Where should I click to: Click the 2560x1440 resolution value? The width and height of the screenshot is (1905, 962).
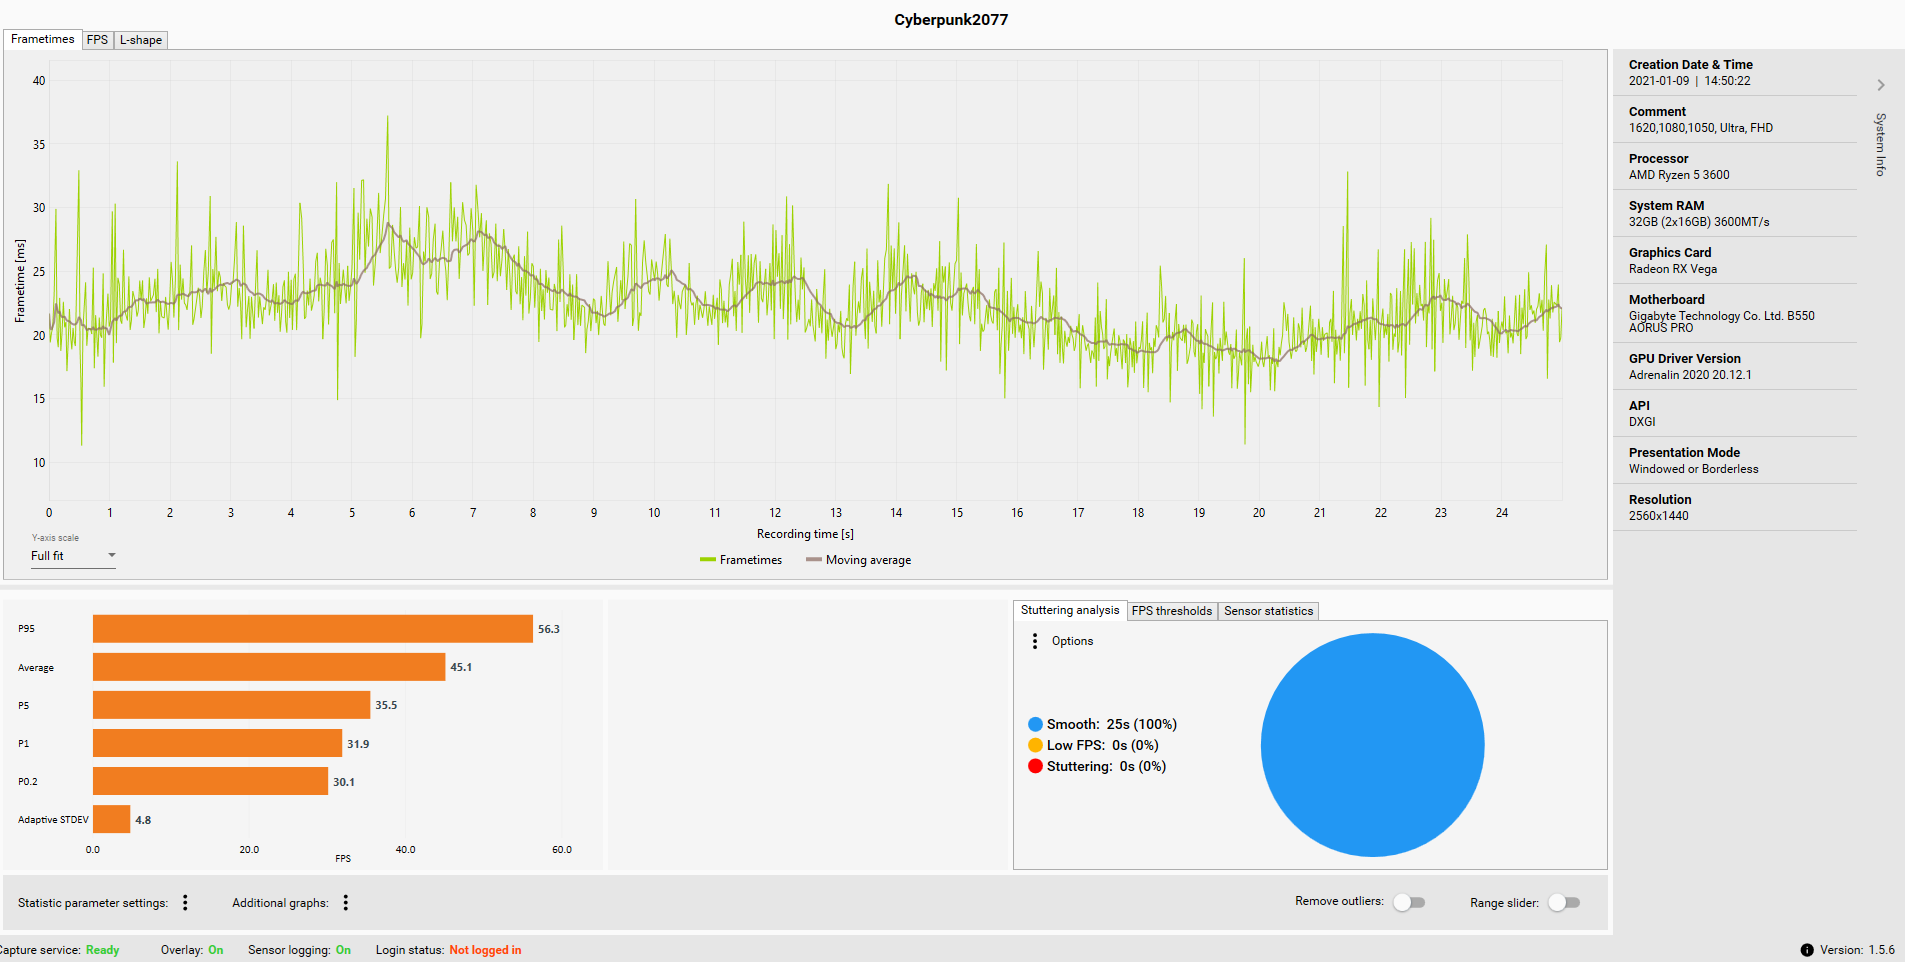[x=1658, y=516]
